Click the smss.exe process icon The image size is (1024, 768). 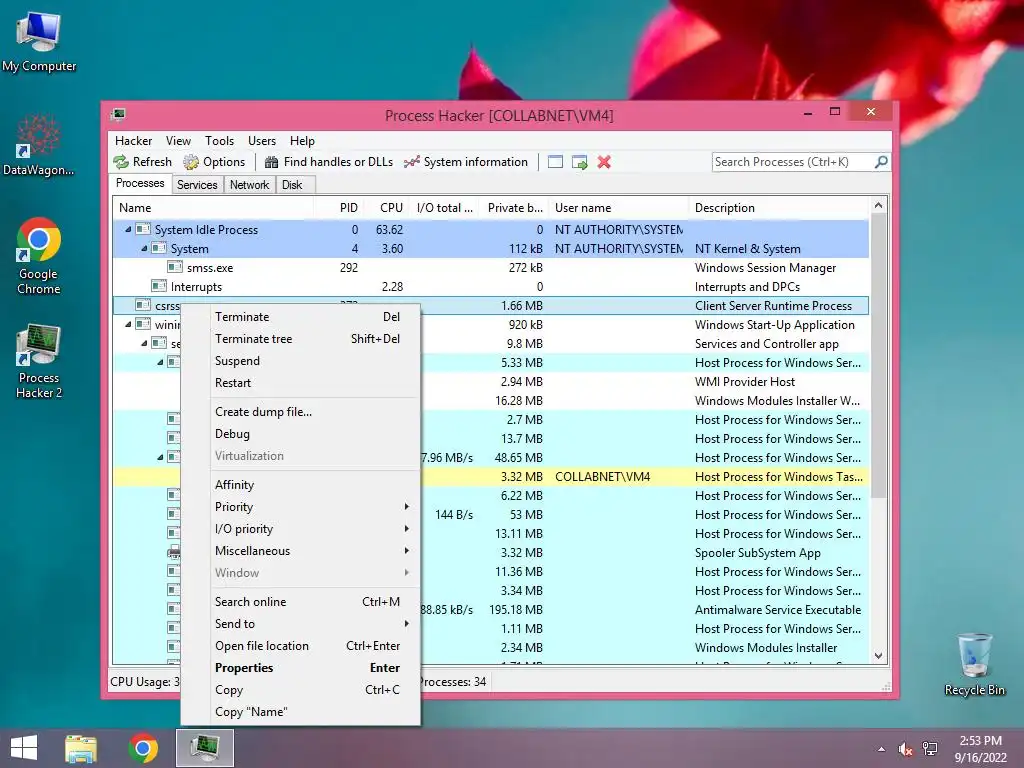pyautogui.click(x=174, y=267)
